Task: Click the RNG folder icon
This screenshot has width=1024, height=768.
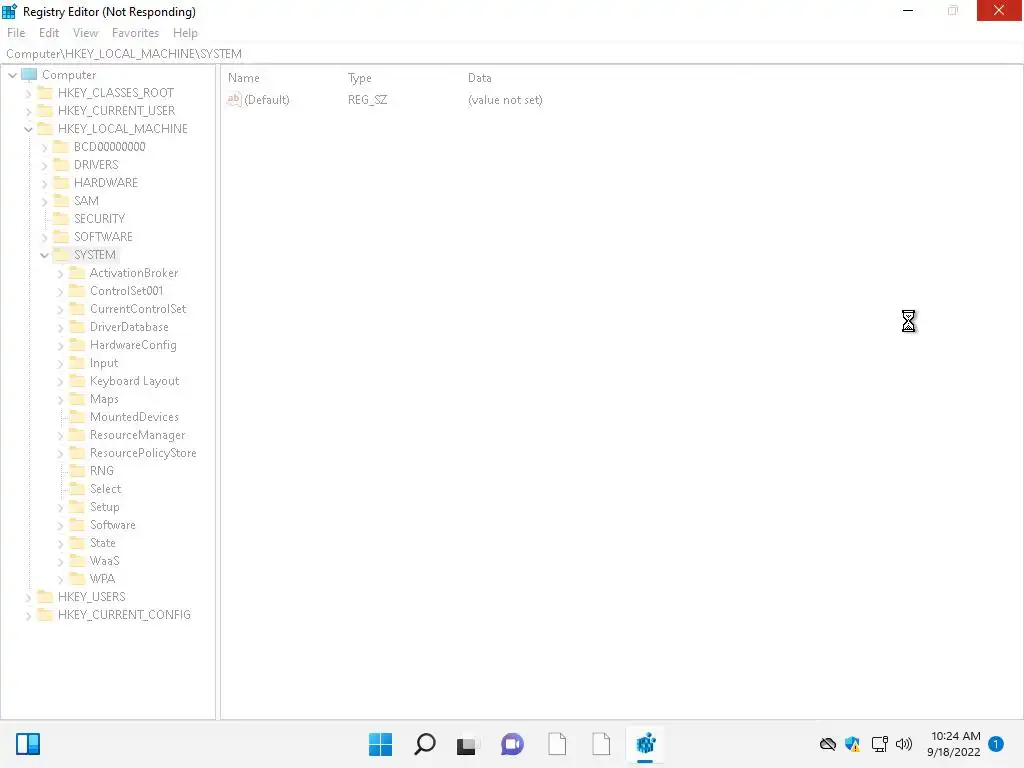Action: [x=76, y=471]
